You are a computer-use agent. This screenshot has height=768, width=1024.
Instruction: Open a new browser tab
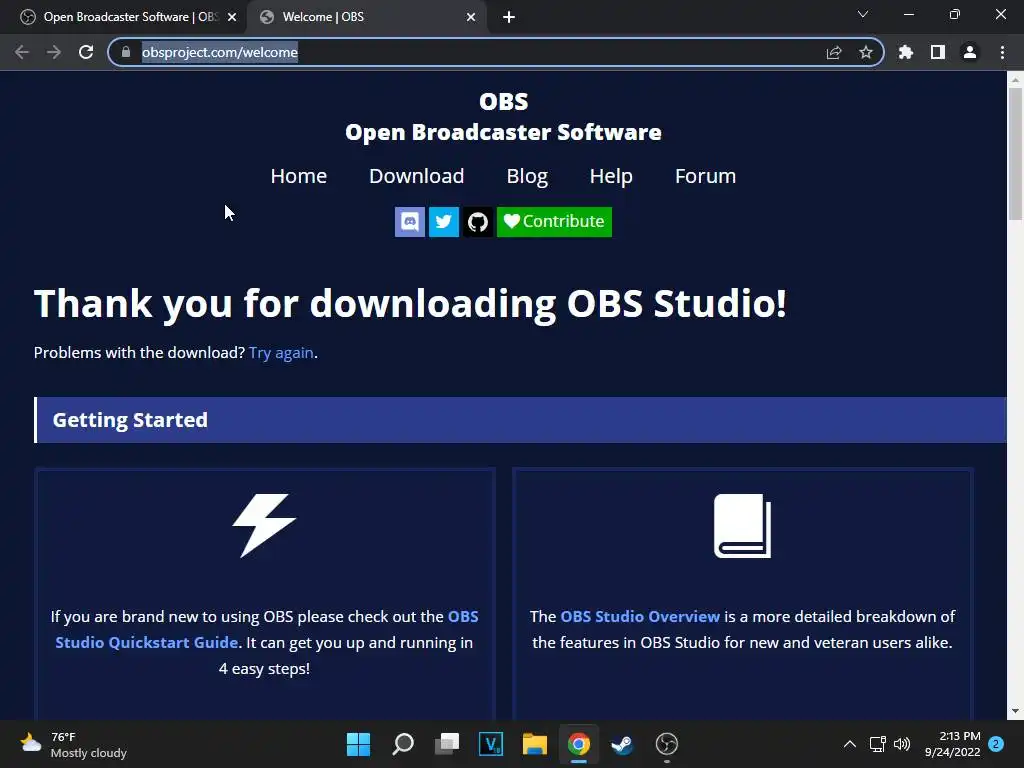coord(509,18)
